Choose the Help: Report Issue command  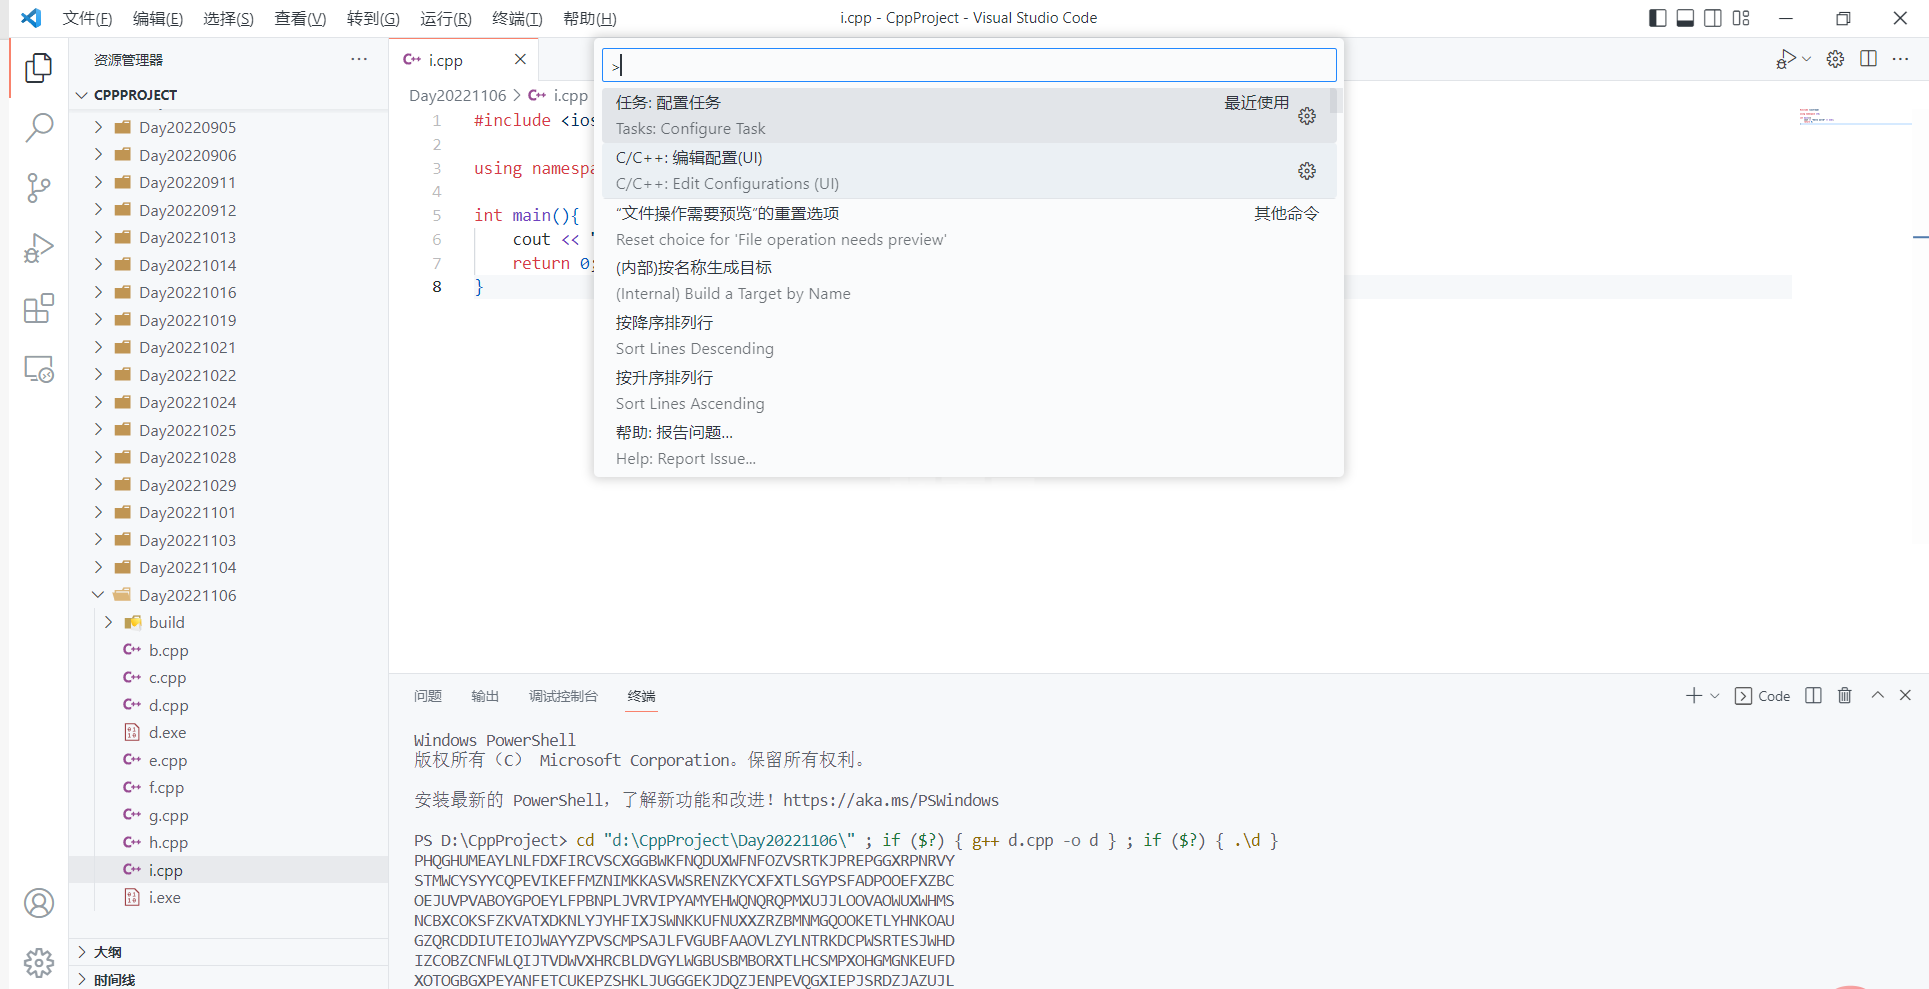click(968, 446)
